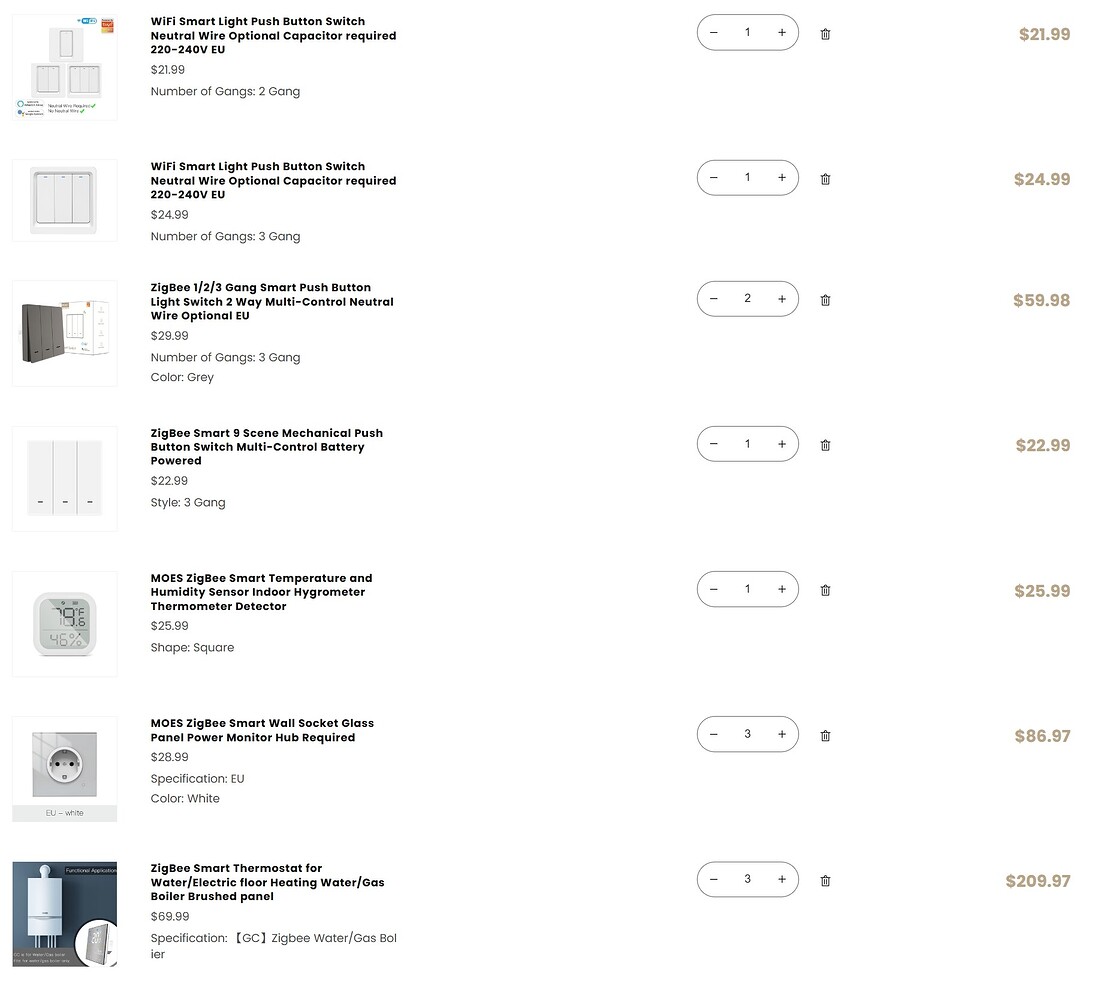The image size is (1104, 998).
Task: Click the wall socket product image
Action: 65,766
